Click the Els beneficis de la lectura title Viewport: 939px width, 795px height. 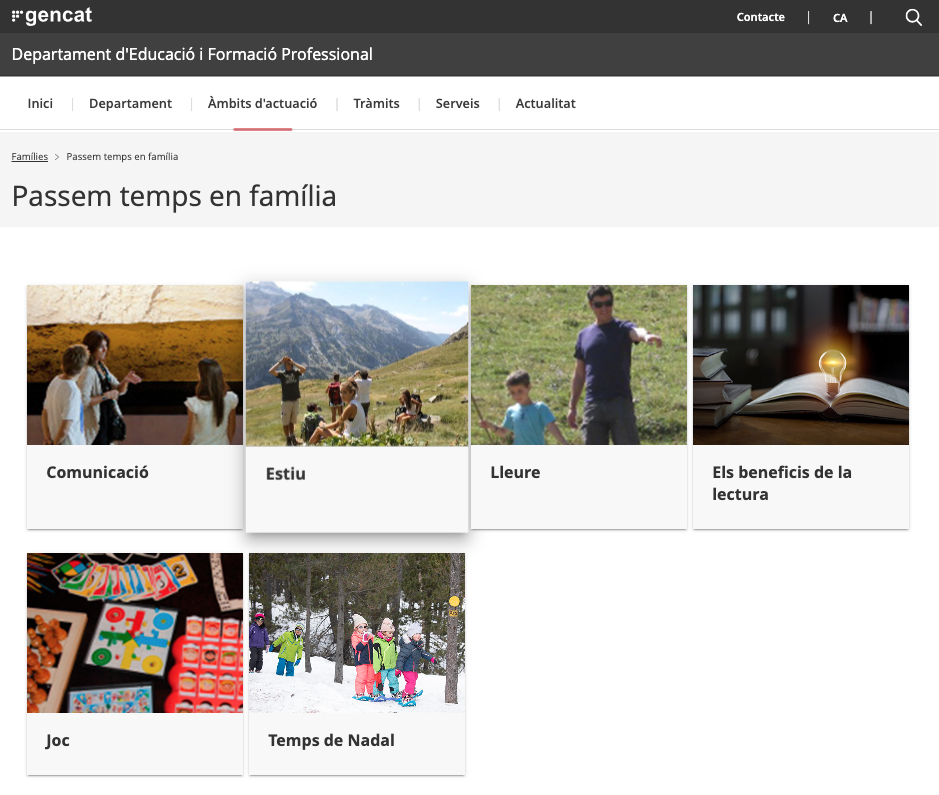click(781, 483)
